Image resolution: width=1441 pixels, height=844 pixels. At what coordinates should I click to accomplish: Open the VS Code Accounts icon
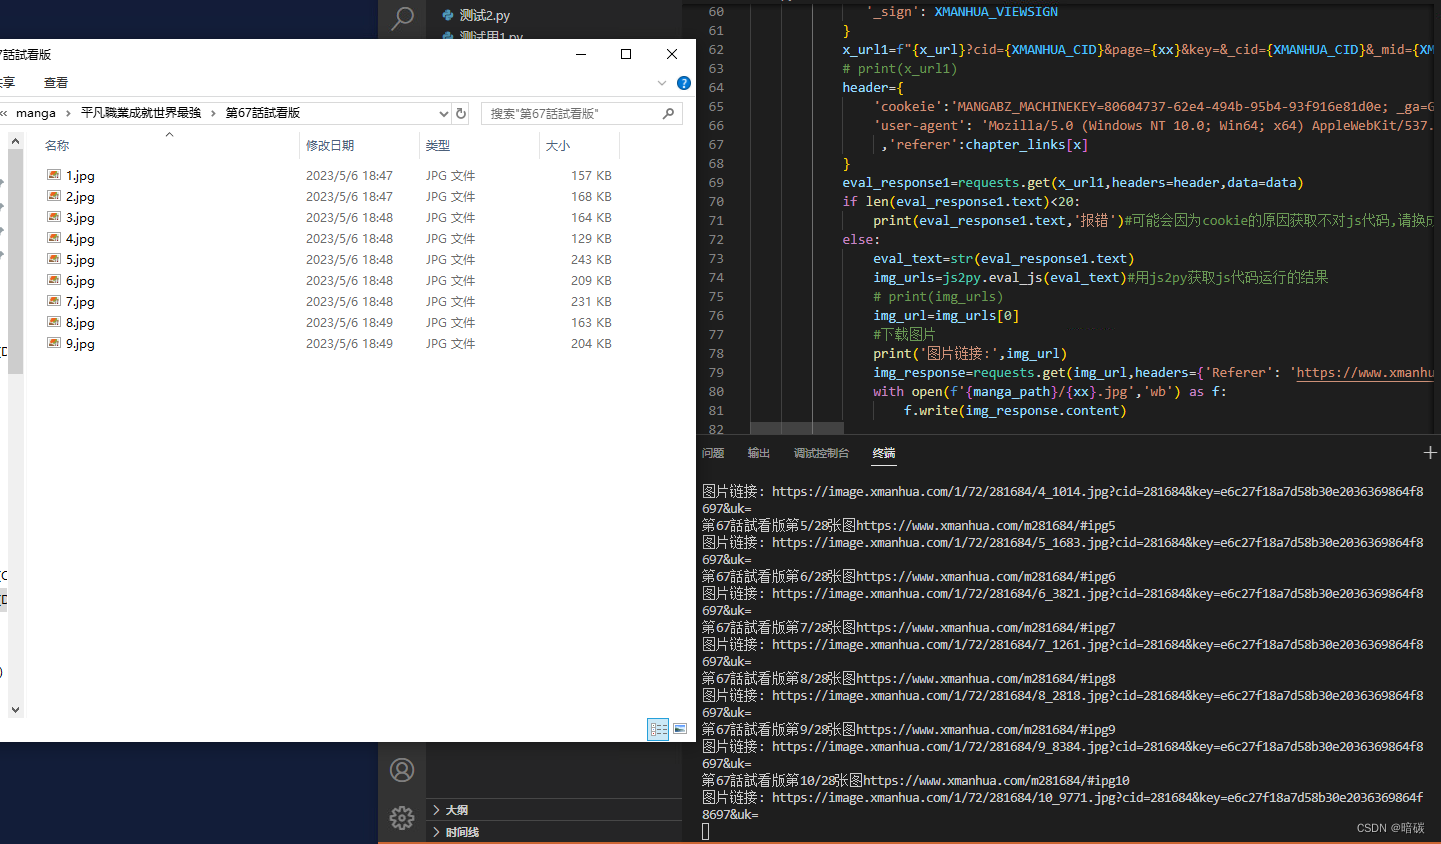coord(402,770)
